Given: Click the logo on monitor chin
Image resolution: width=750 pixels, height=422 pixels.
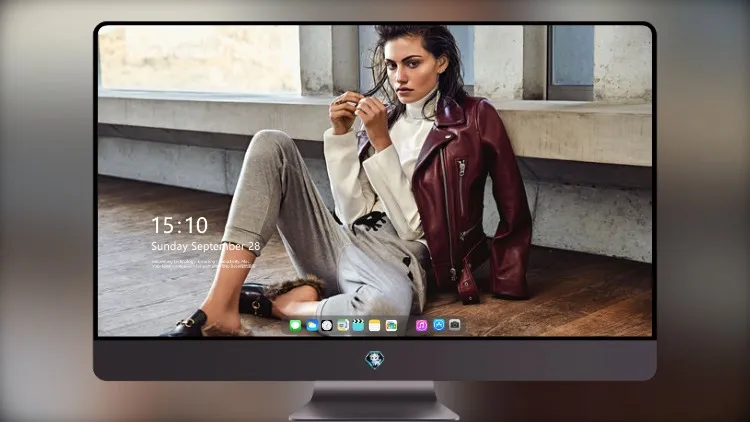Looking at the screenshot, I should tap(375, 360).
